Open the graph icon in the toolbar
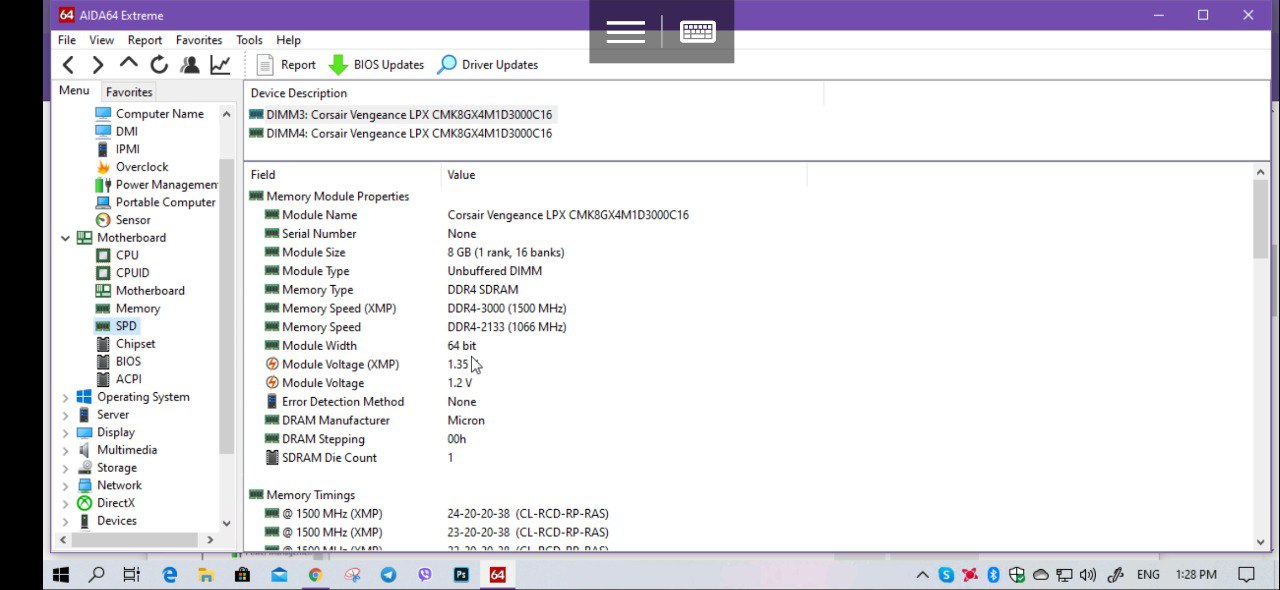The width and height of the screenshot is (1280, 590). (x=220, y=65)
